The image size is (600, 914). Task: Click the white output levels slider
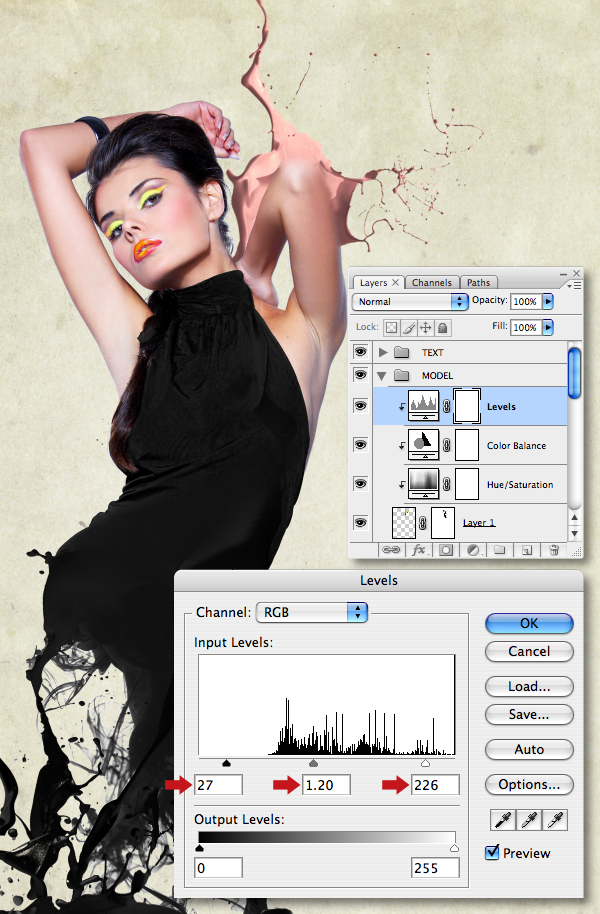point(454,848)
